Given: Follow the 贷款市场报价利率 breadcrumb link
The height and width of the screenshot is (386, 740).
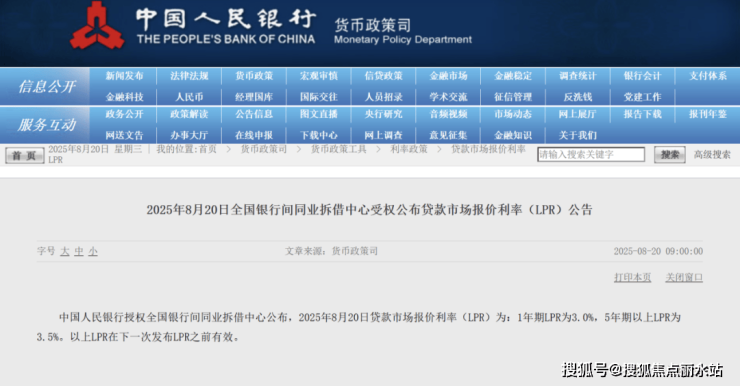Looking at the screenshot, I should tap(488, 150).
